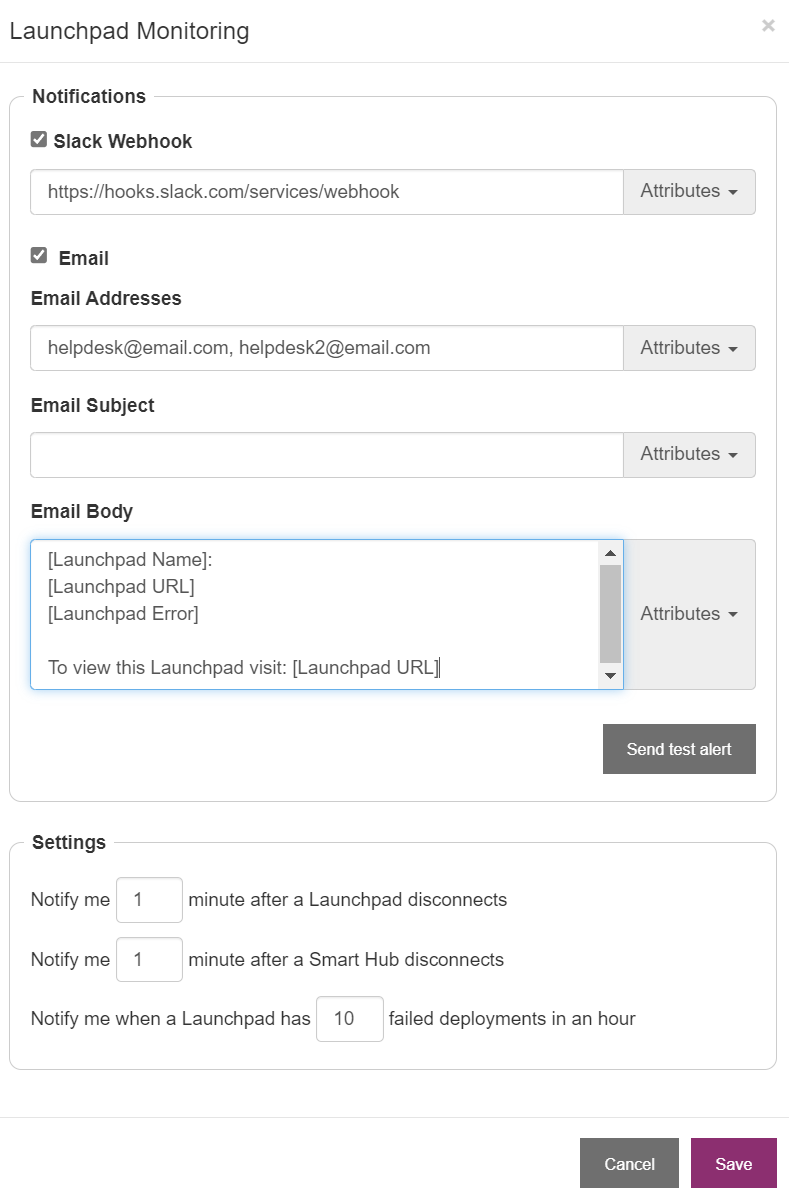Click the Send test alert button
Image resolution: width=789 pixels, height=1194 pixels.
click(x=679, y=748)
